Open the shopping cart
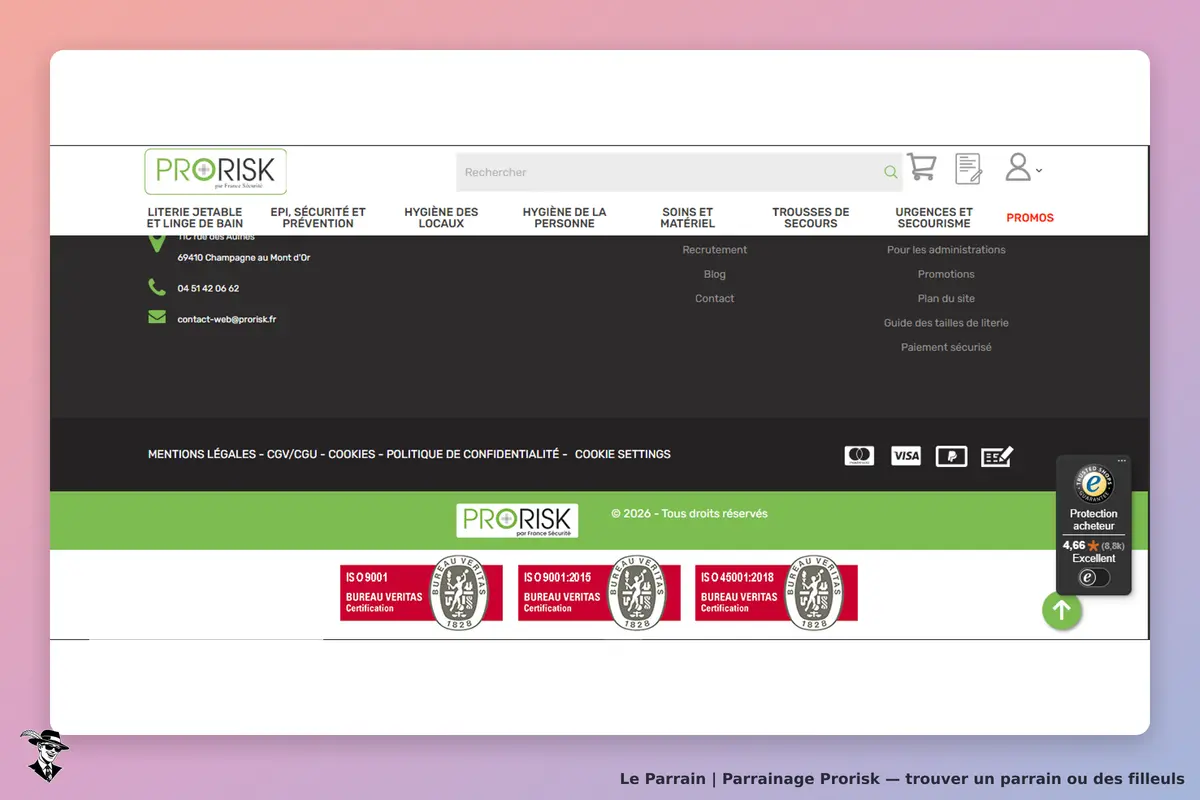 pyautogui.click(x=921, y=167)
